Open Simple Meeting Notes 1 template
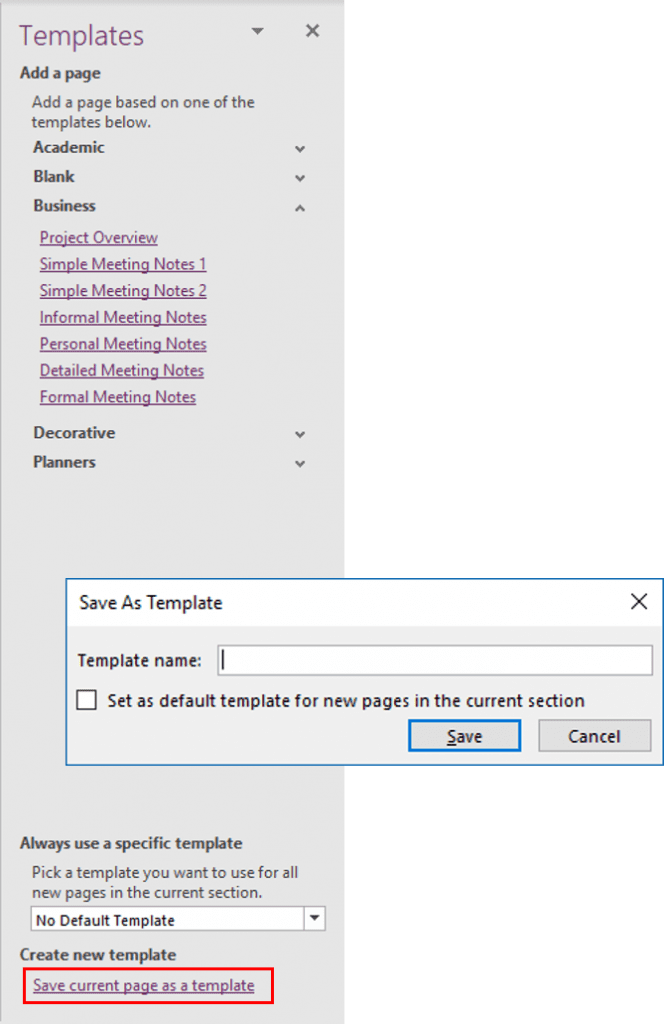Viewport: 664px width, 1024px height. [x=123, y=264]
